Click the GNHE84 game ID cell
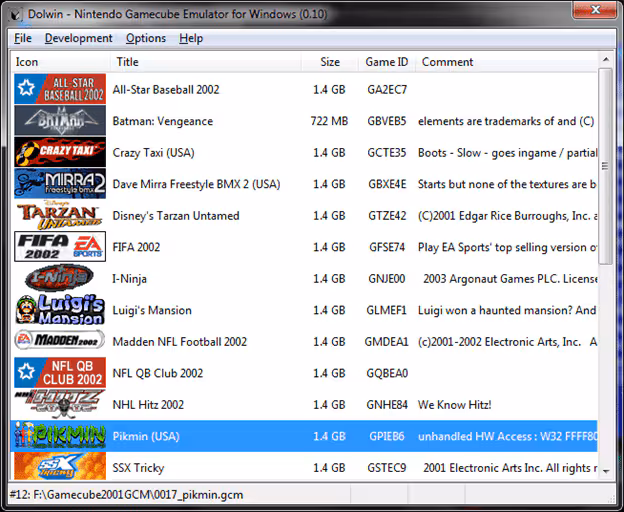624x512 pixels. coord(387,405)
